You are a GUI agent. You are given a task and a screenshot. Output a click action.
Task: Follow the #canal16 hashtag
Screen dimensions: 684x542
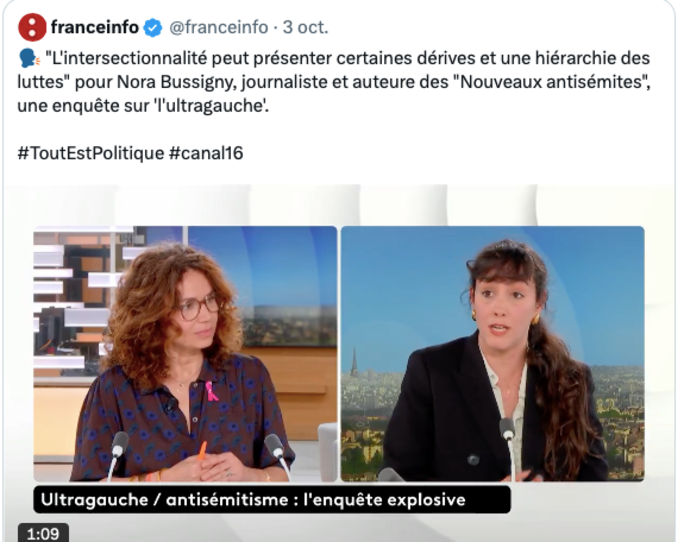point(206,154)
